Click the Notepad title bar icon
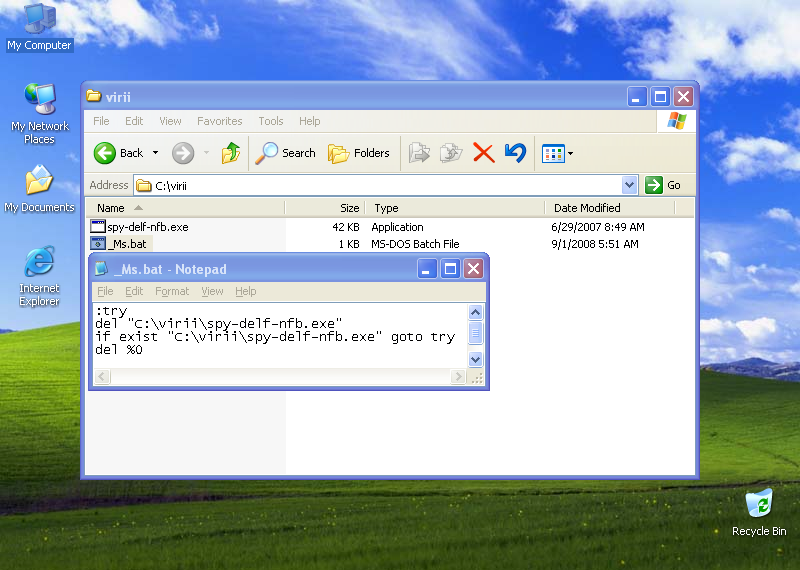800x570 pixels. (102, 268)
